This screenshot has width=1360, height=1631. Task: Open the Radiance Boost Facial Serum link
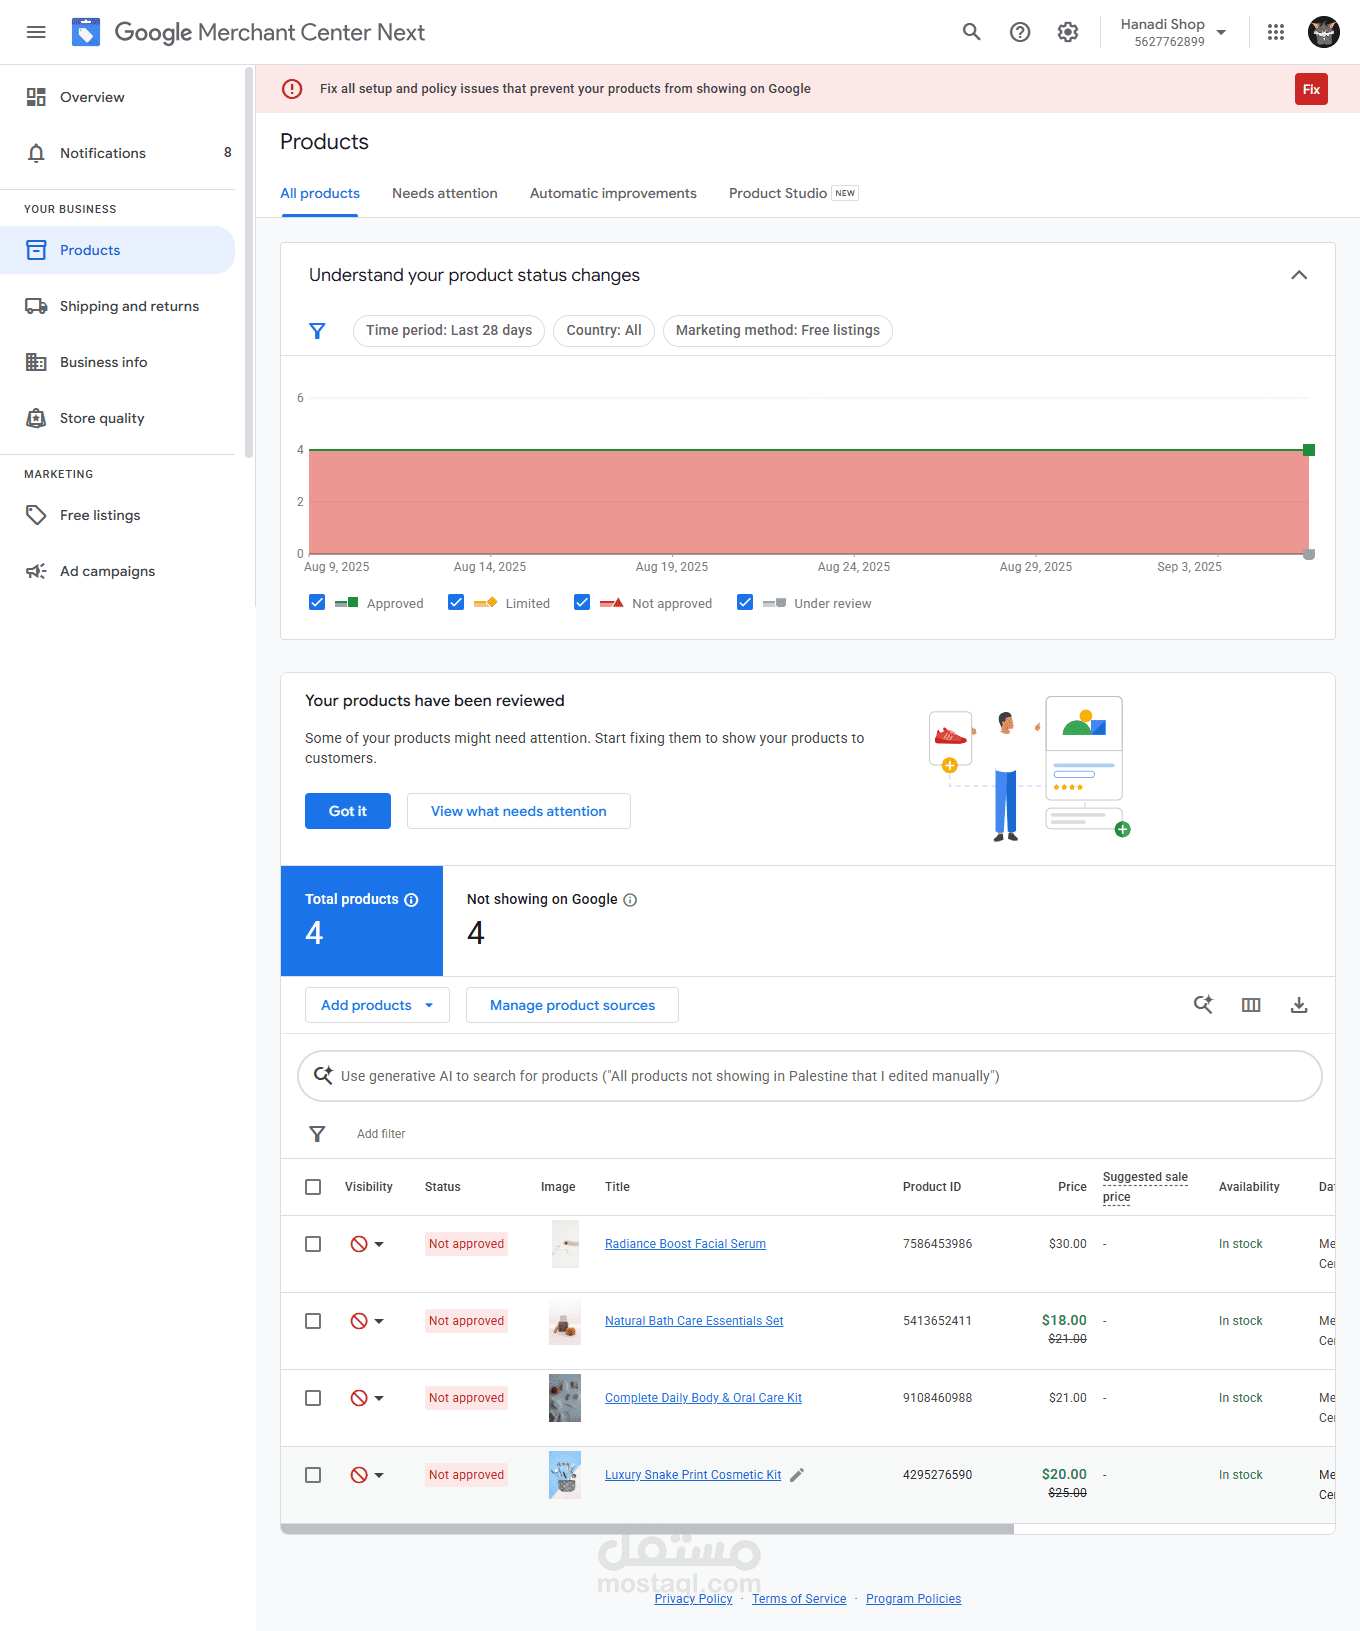[686, 1244]
